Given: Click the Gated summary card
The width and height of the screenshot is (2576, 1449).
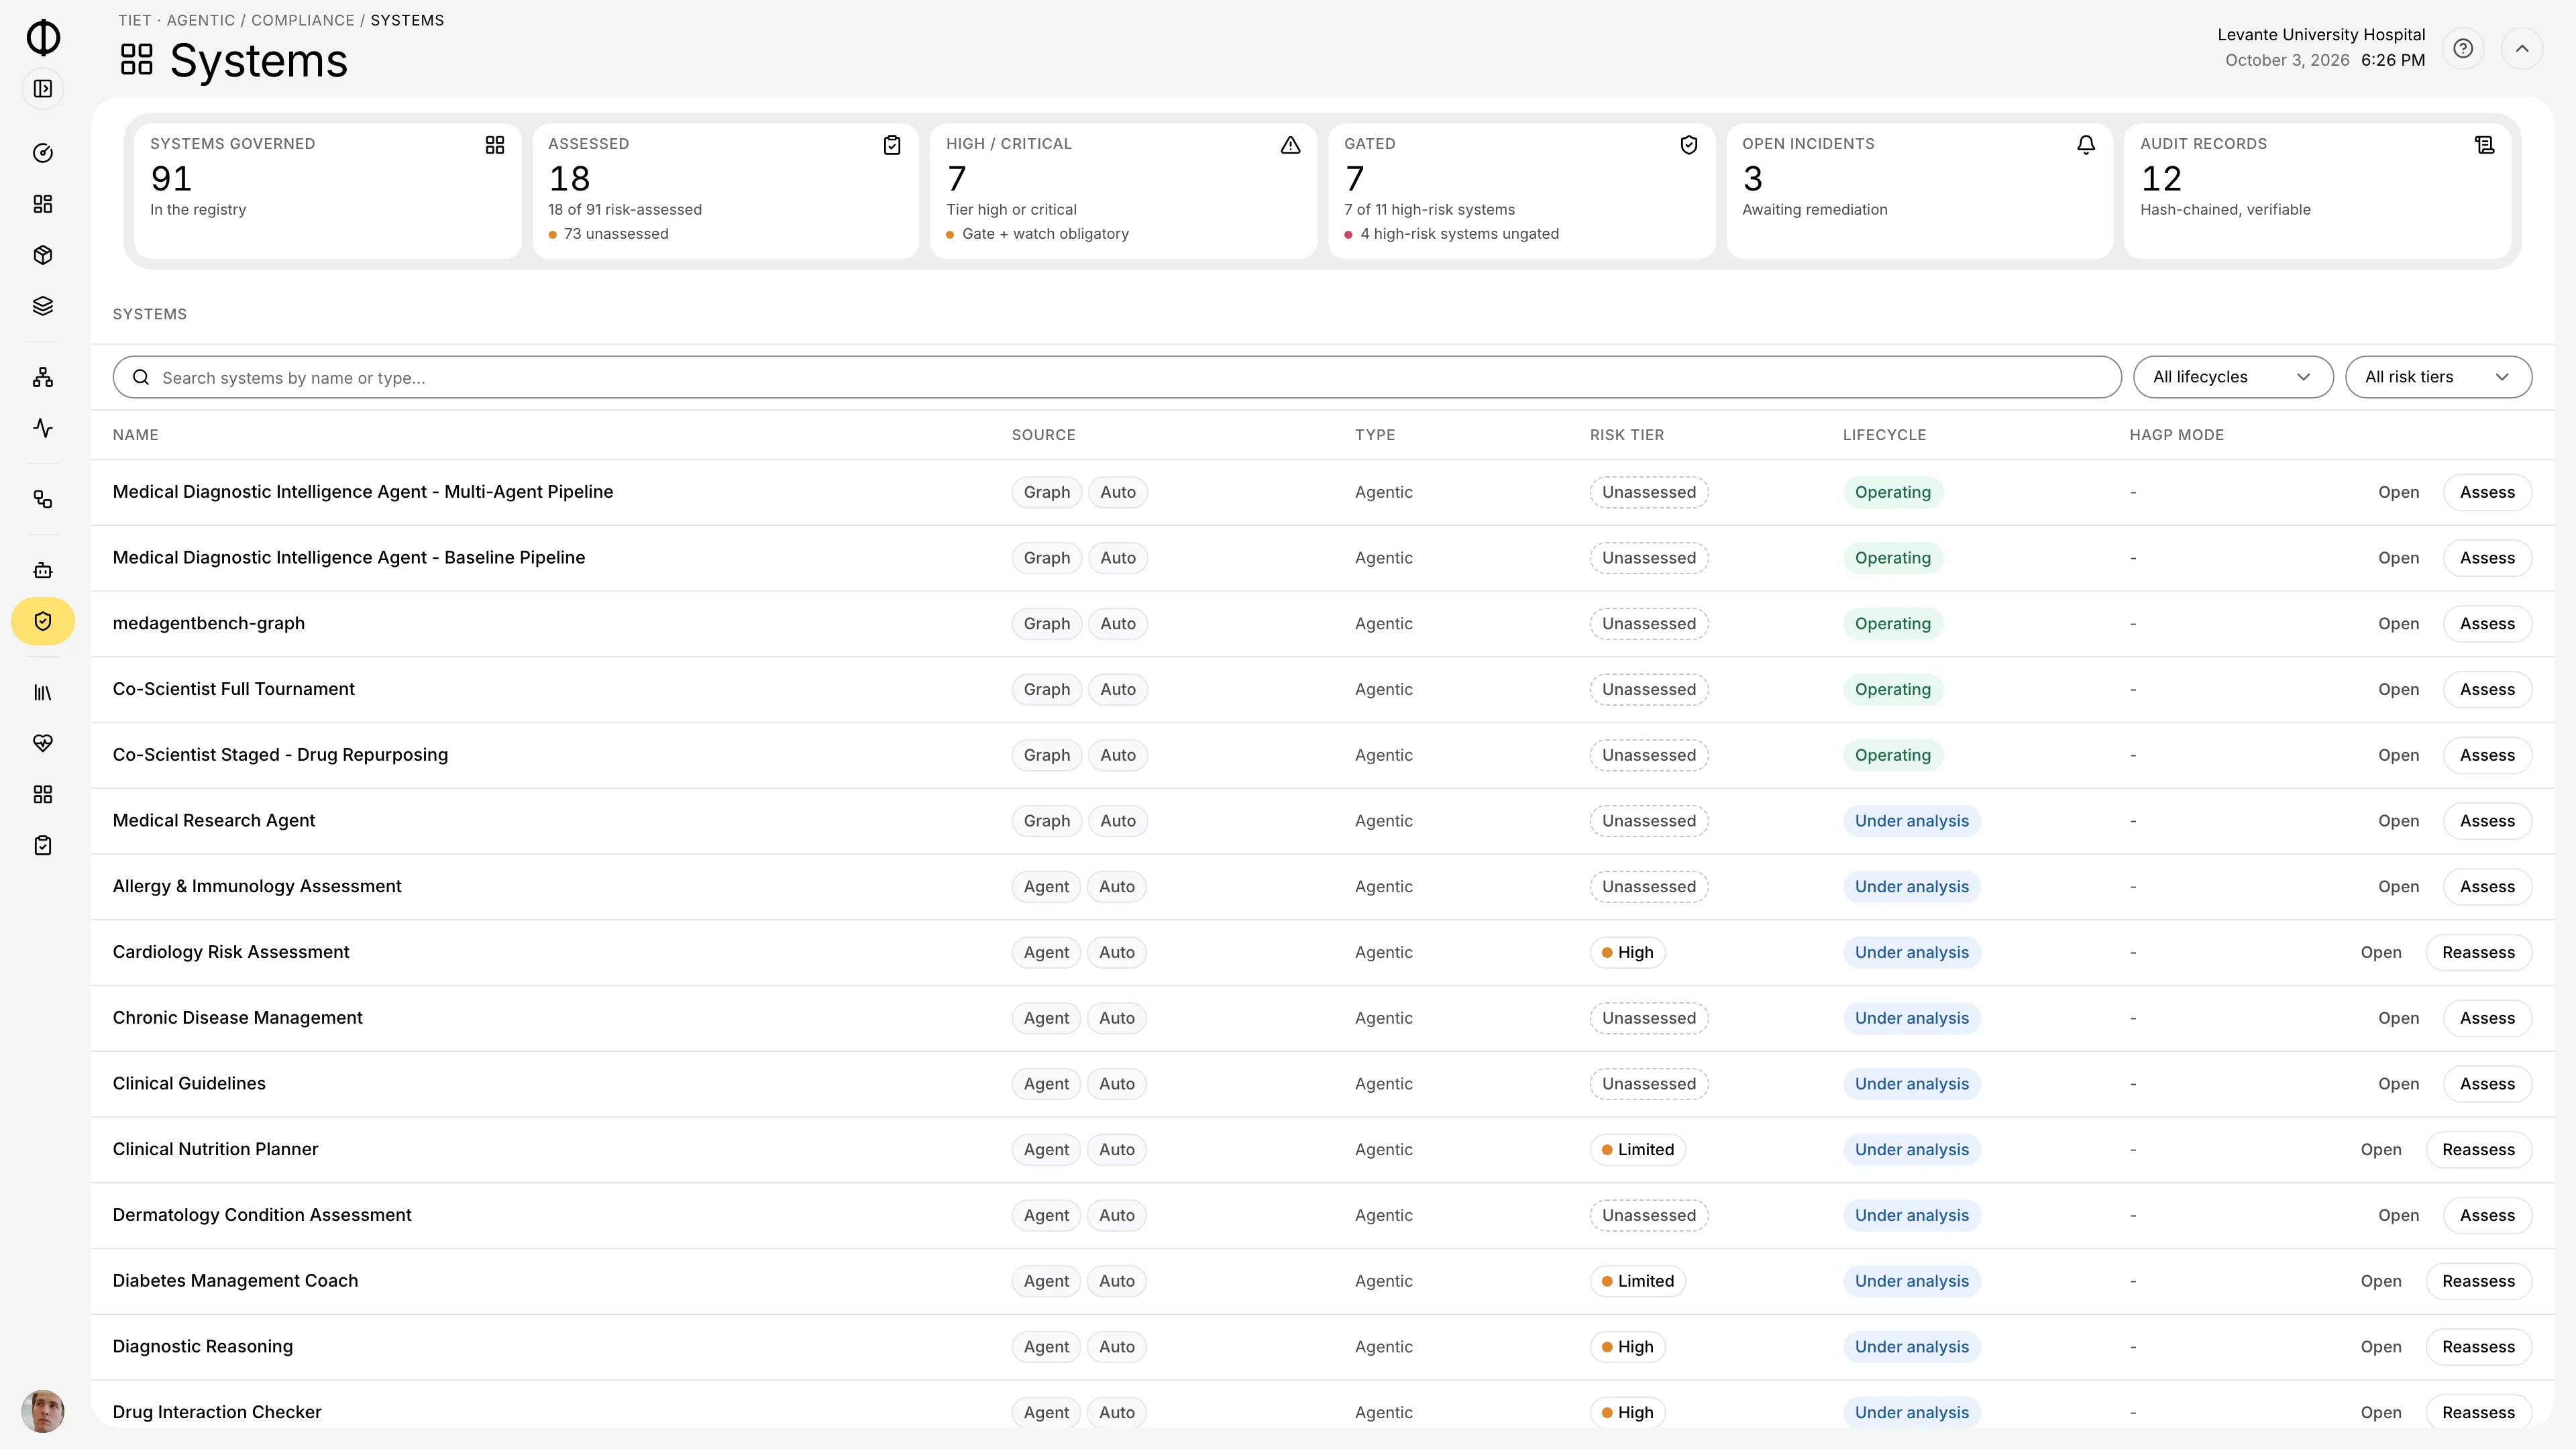Looking at the screenshot, I should [1521, 191].
